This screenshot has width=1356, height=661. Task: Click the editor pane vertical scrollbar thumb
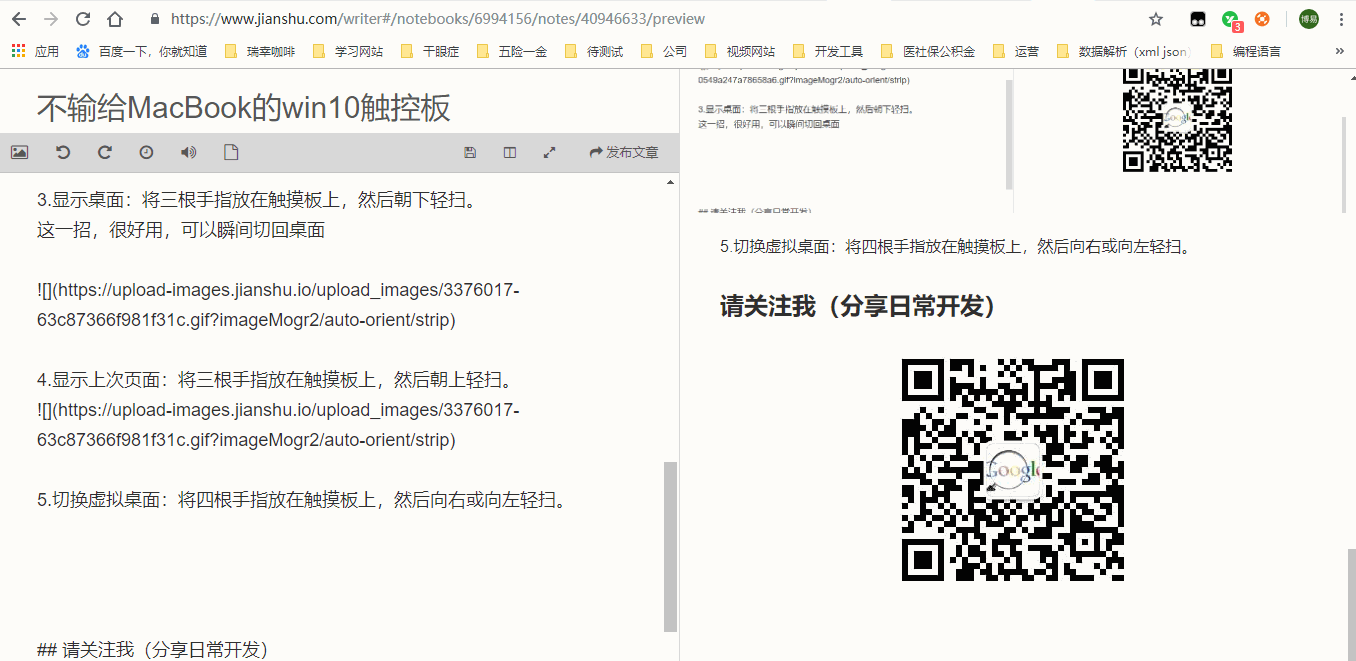tap(670, 546)
